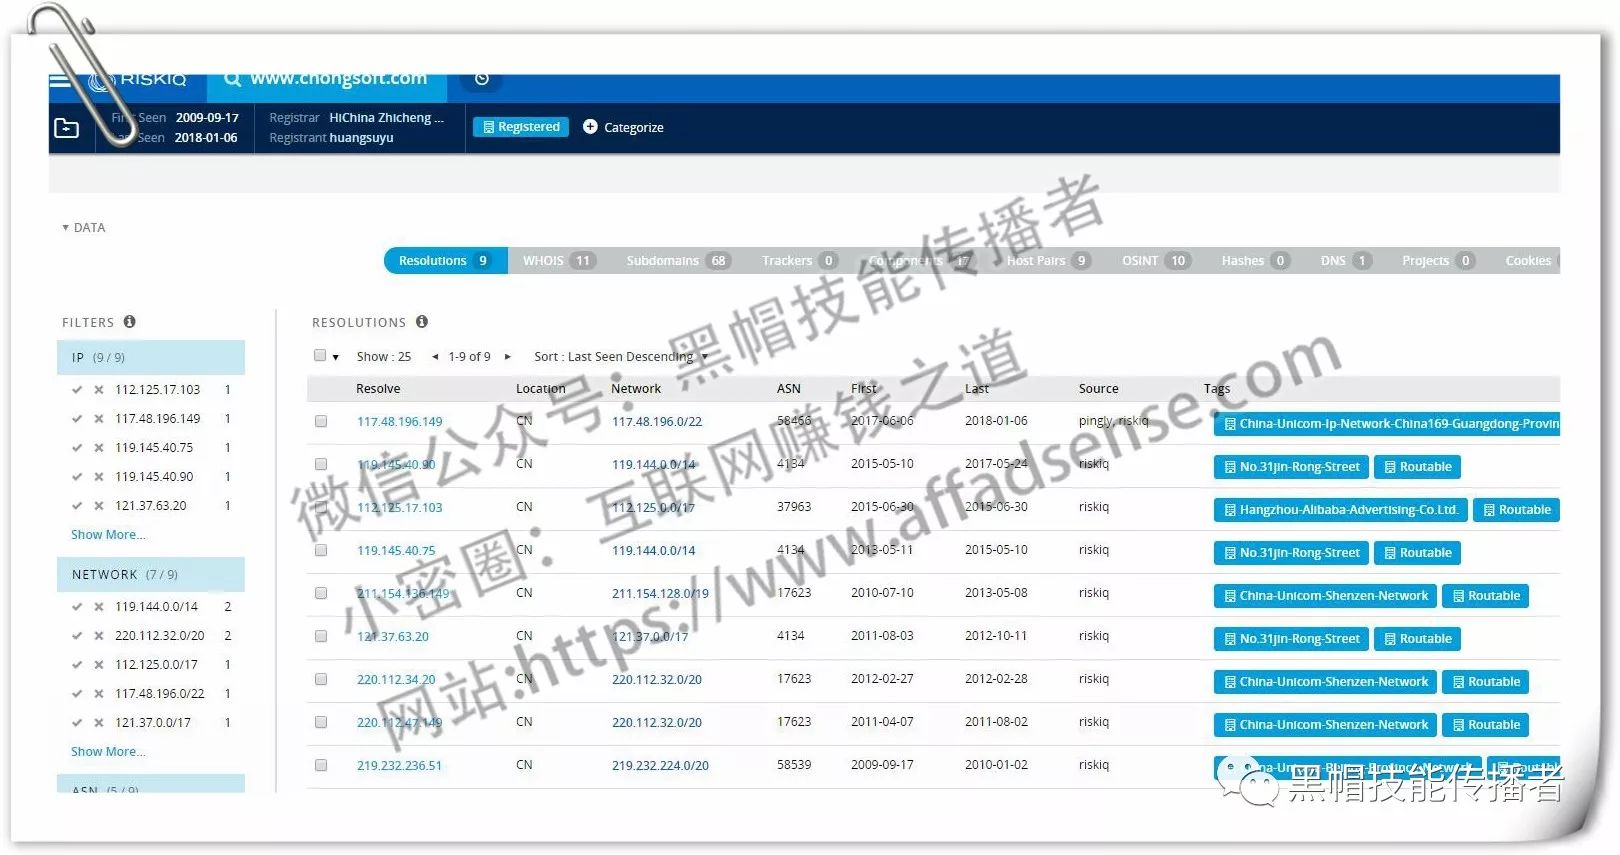1620x855 pixels.
Task: Tick the checkbox for row 121.37.63.20
Action: (321, 637)
